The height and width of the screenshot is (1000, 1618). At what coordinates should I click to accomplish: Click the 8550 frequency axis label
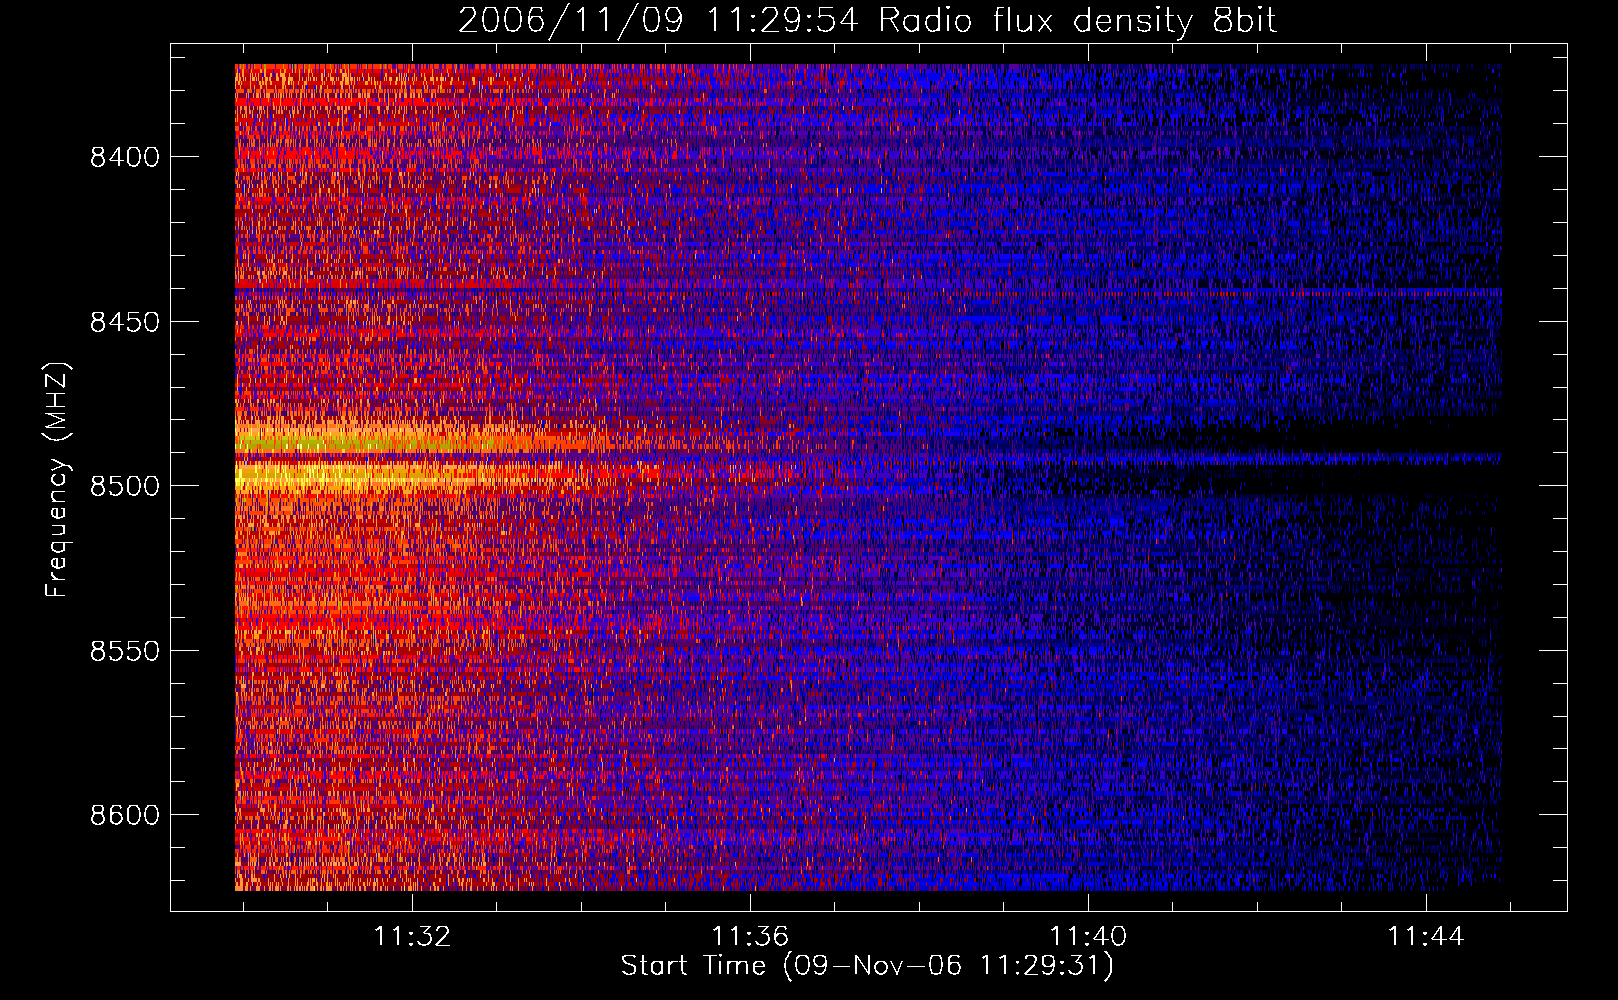click(125, 651)
